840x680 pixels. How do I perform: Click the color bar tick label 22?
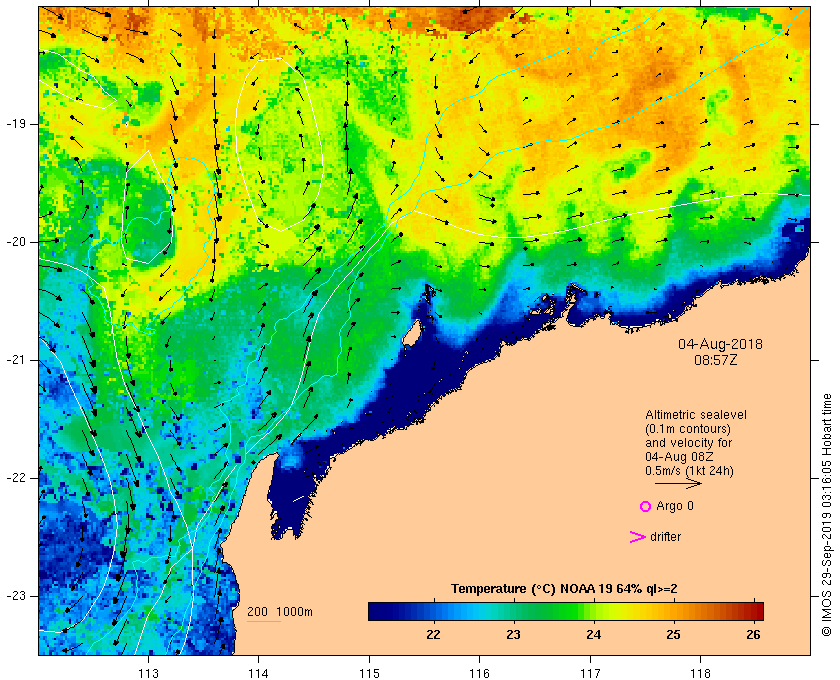click(433, 635)
